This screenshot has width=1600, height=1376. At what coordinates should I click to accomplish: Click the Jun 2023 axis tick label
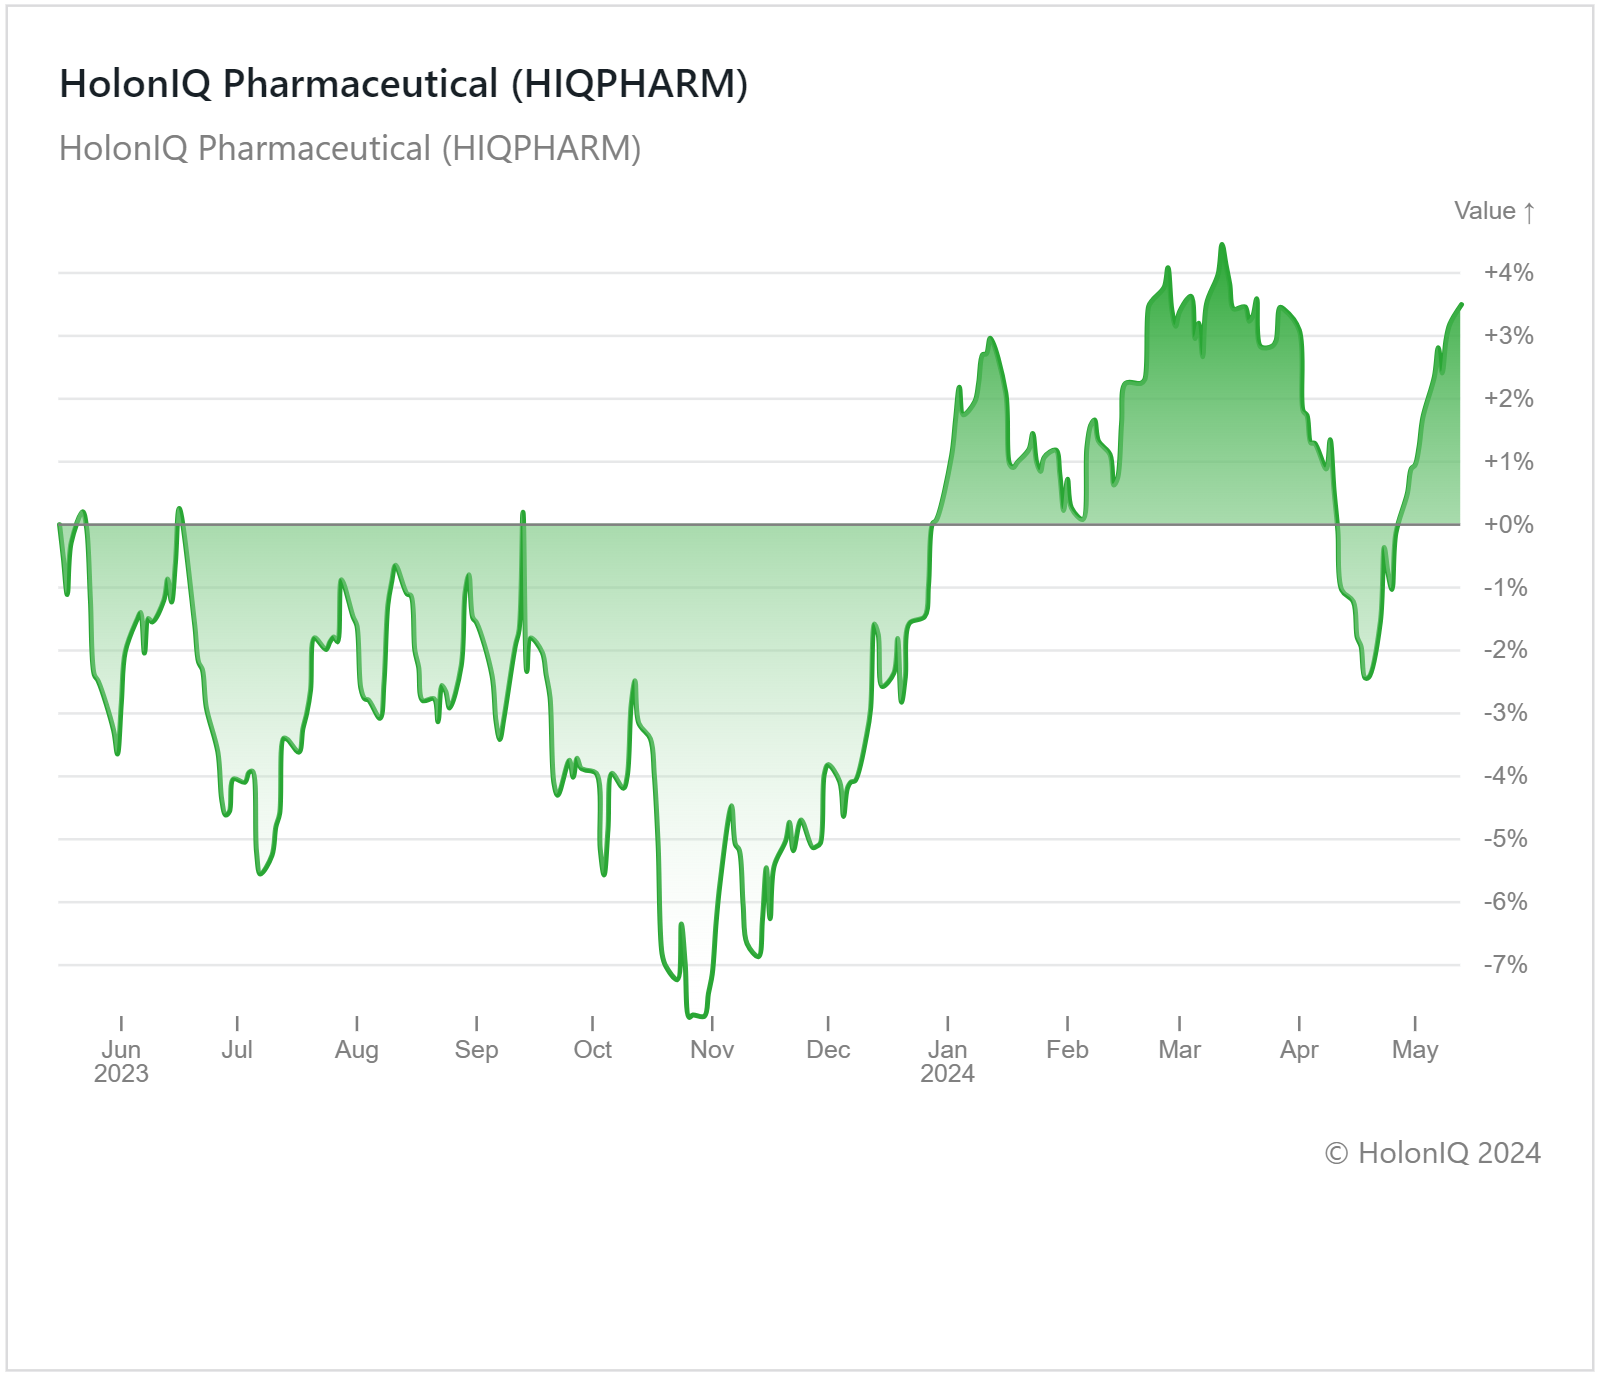coord(121,1061)
